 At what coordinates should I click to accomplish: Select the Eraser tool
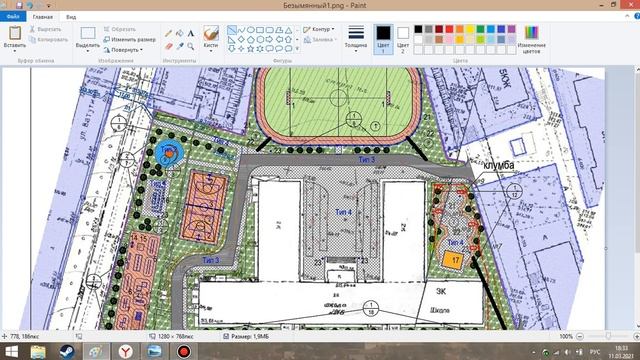coord(168,46)
